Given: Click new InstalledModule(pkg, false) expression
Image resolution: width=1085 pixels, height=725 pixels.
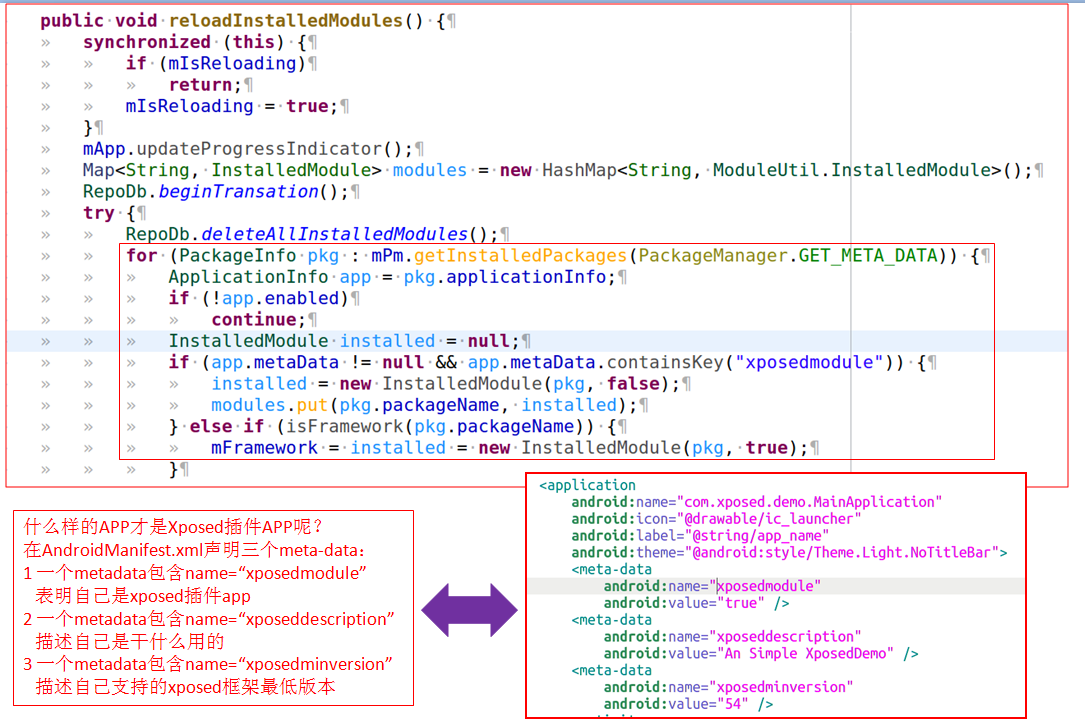Looking at the screenshot, I should pos(504,384).
